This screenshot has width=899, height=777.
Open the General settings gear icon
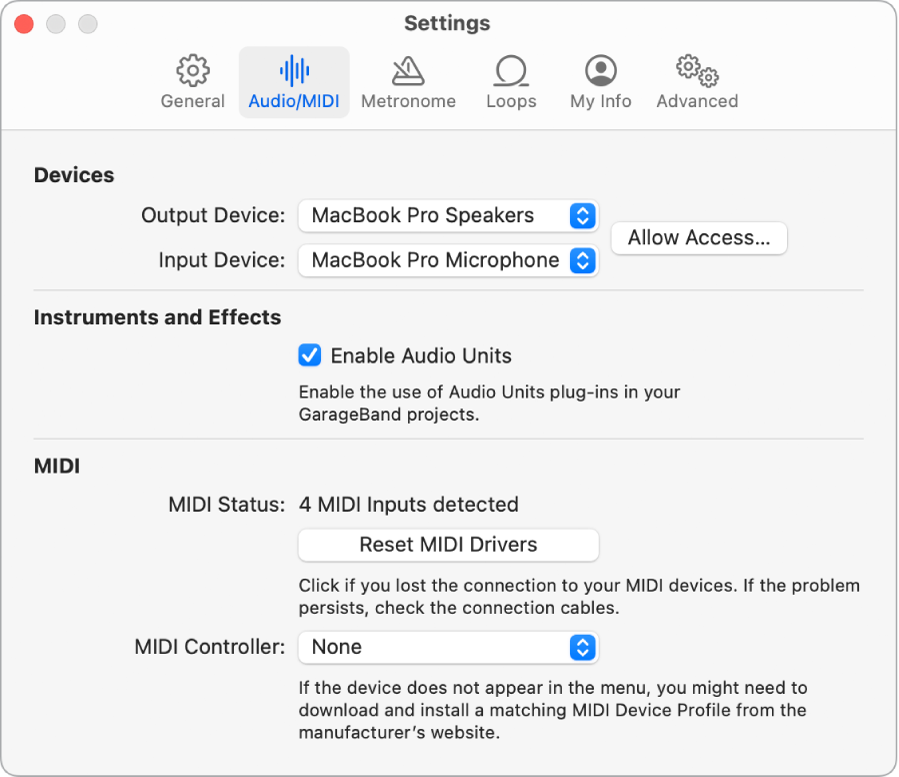pos(192,71)
